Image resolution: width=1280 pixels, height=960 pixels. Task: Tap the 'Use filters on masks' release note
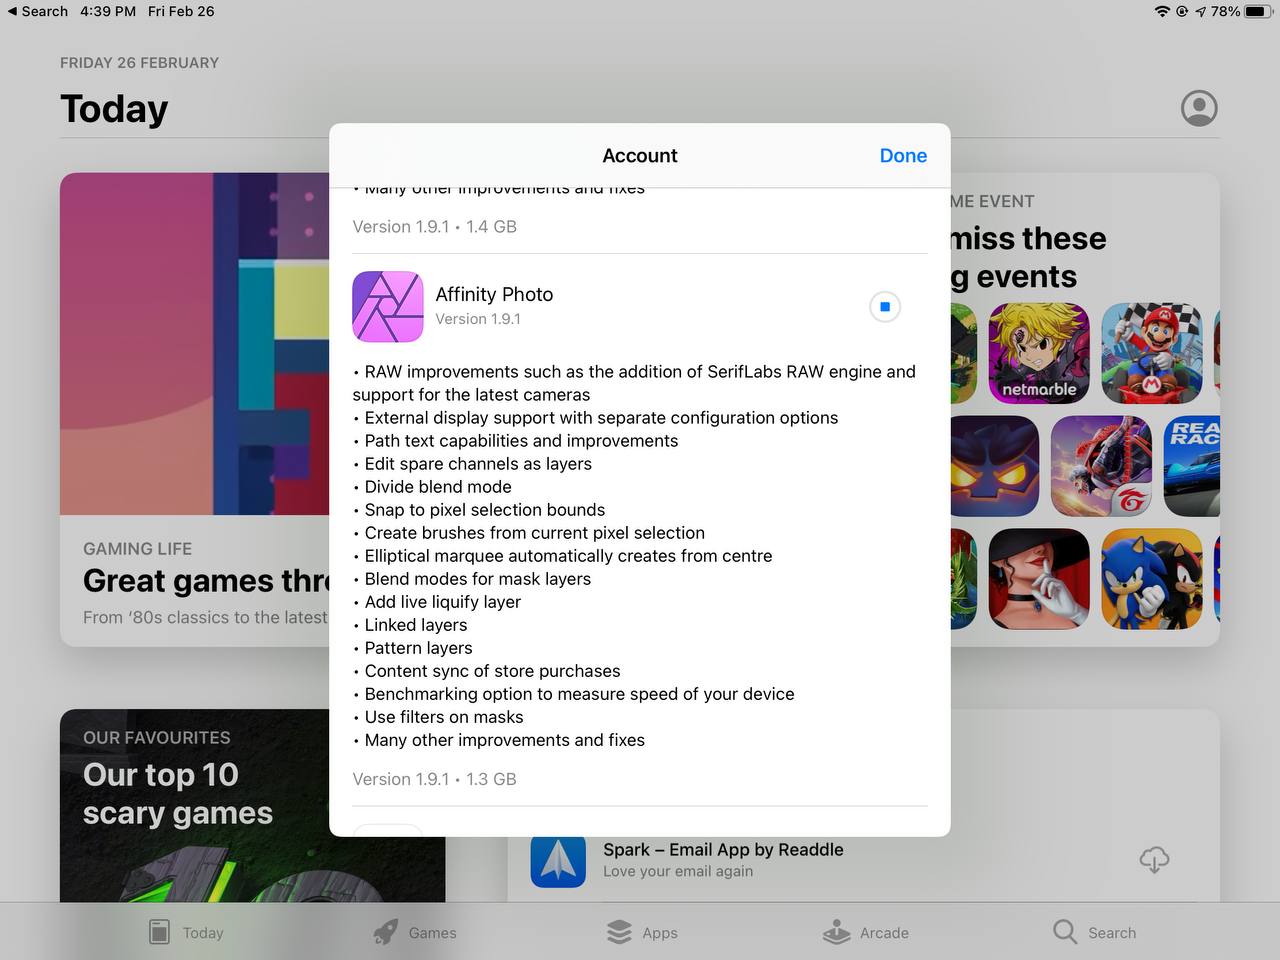coord(438,717)
